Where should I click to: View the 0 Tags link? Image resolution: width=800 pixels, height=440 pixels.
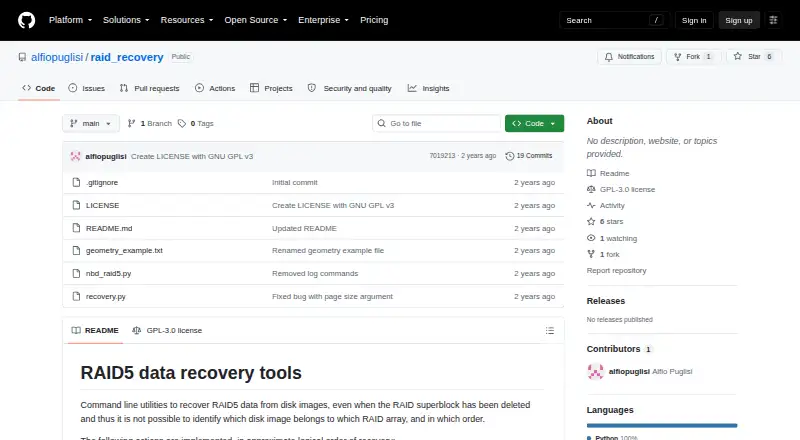(196, 124)
